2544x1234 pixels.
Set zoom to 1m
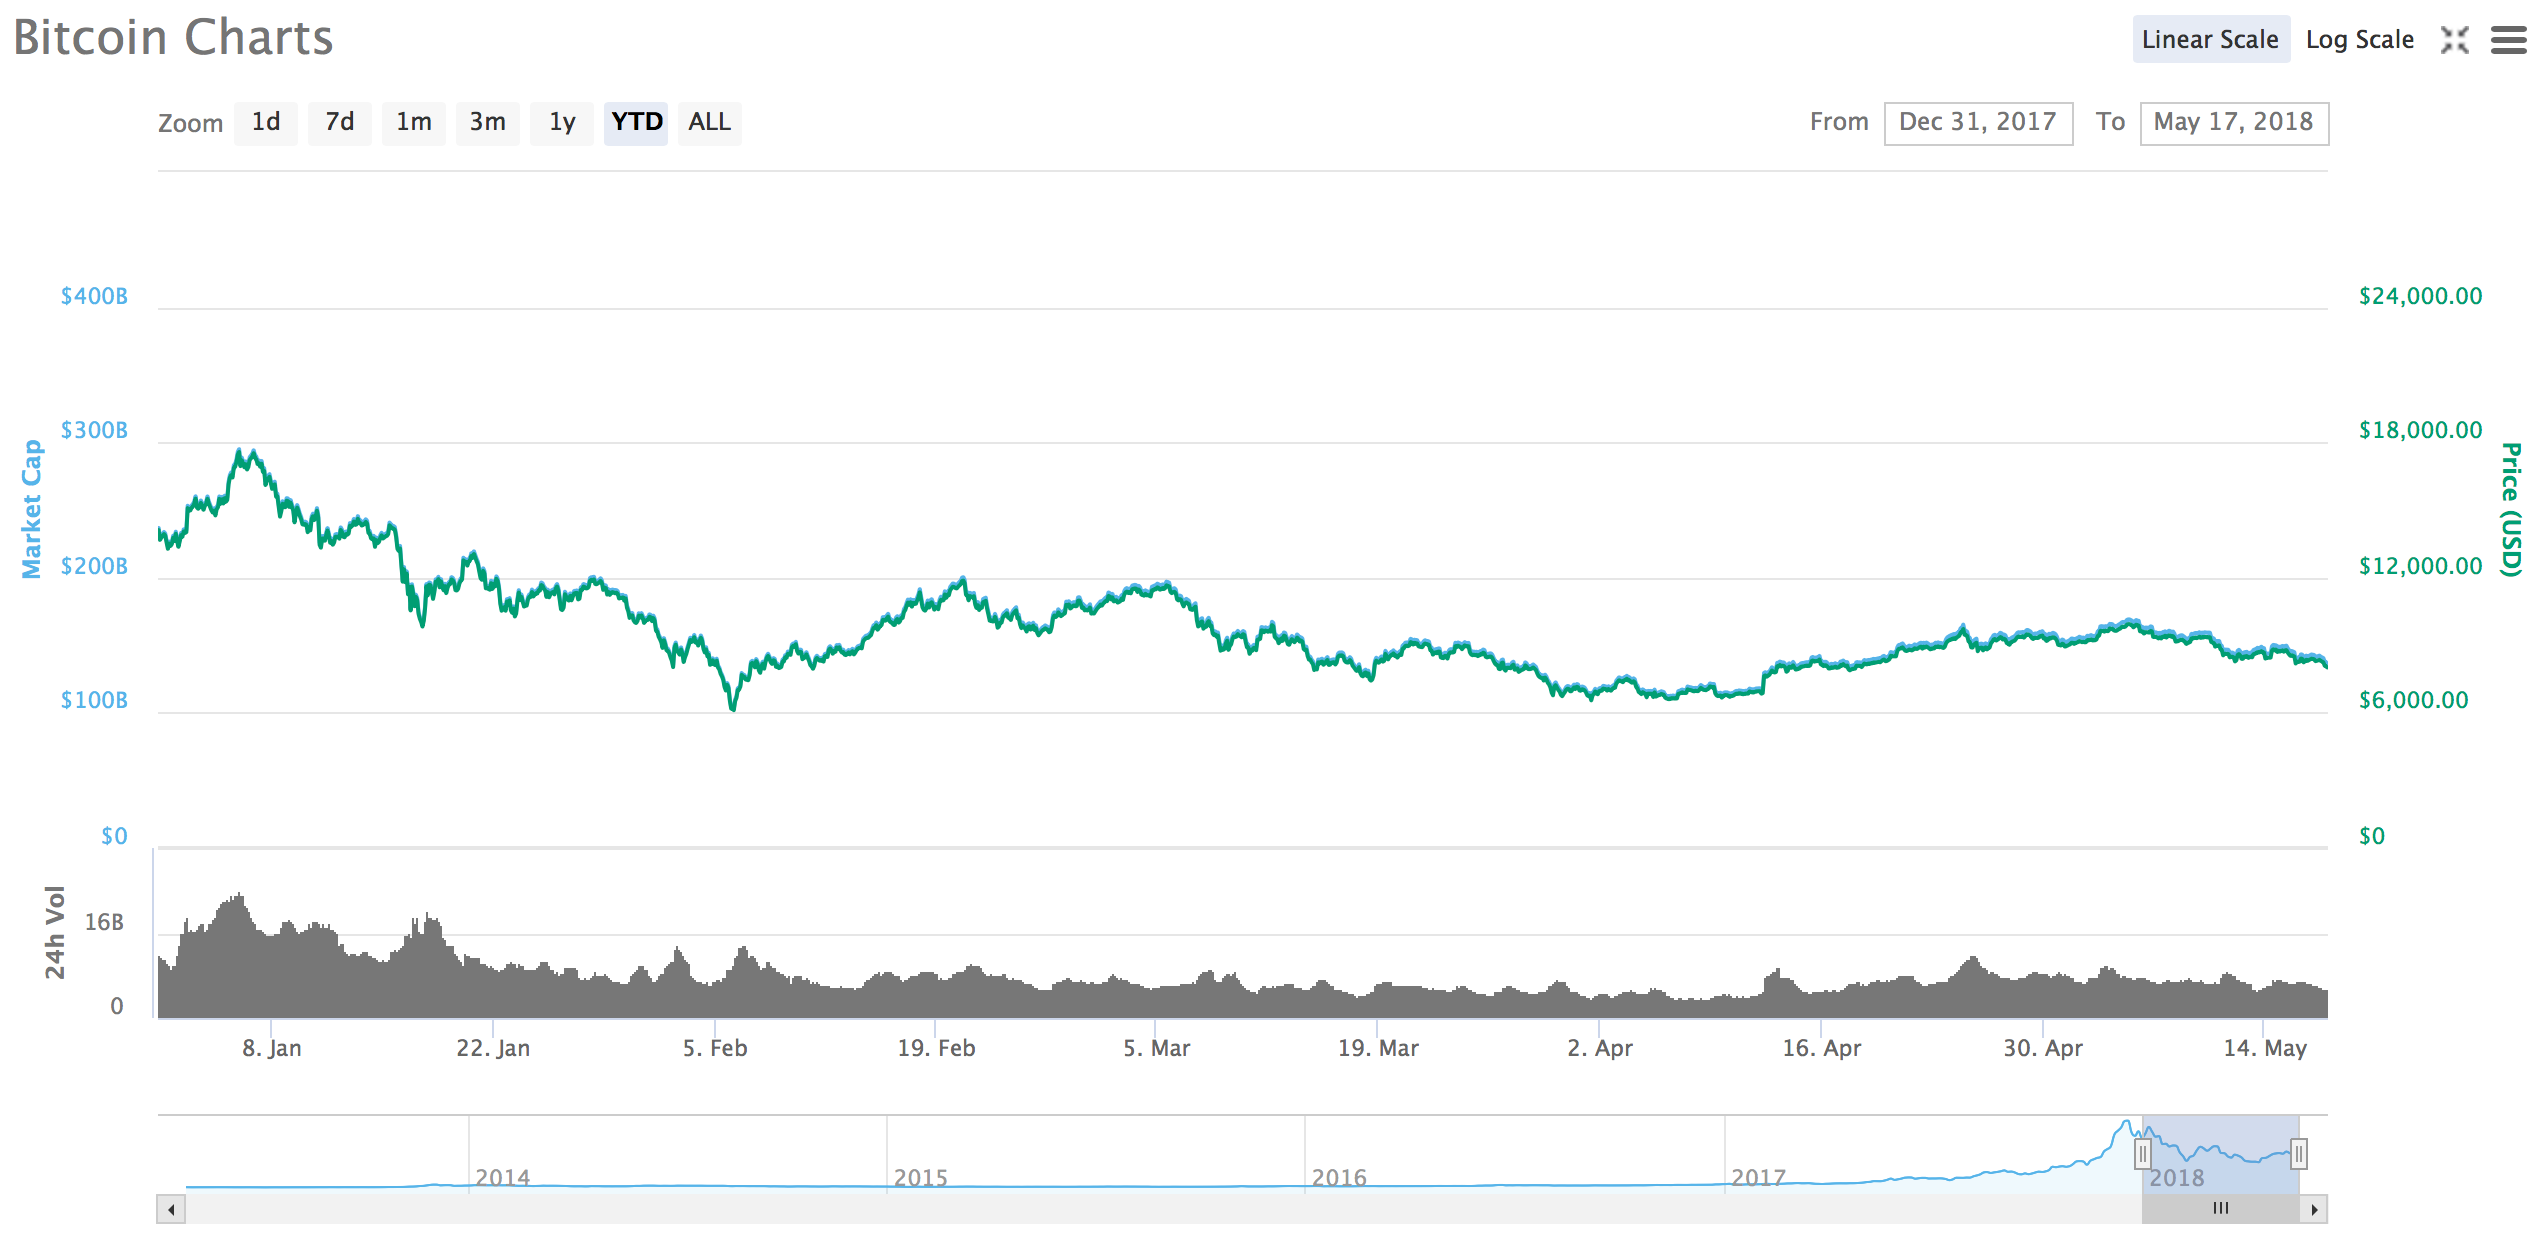click(413, 123)
